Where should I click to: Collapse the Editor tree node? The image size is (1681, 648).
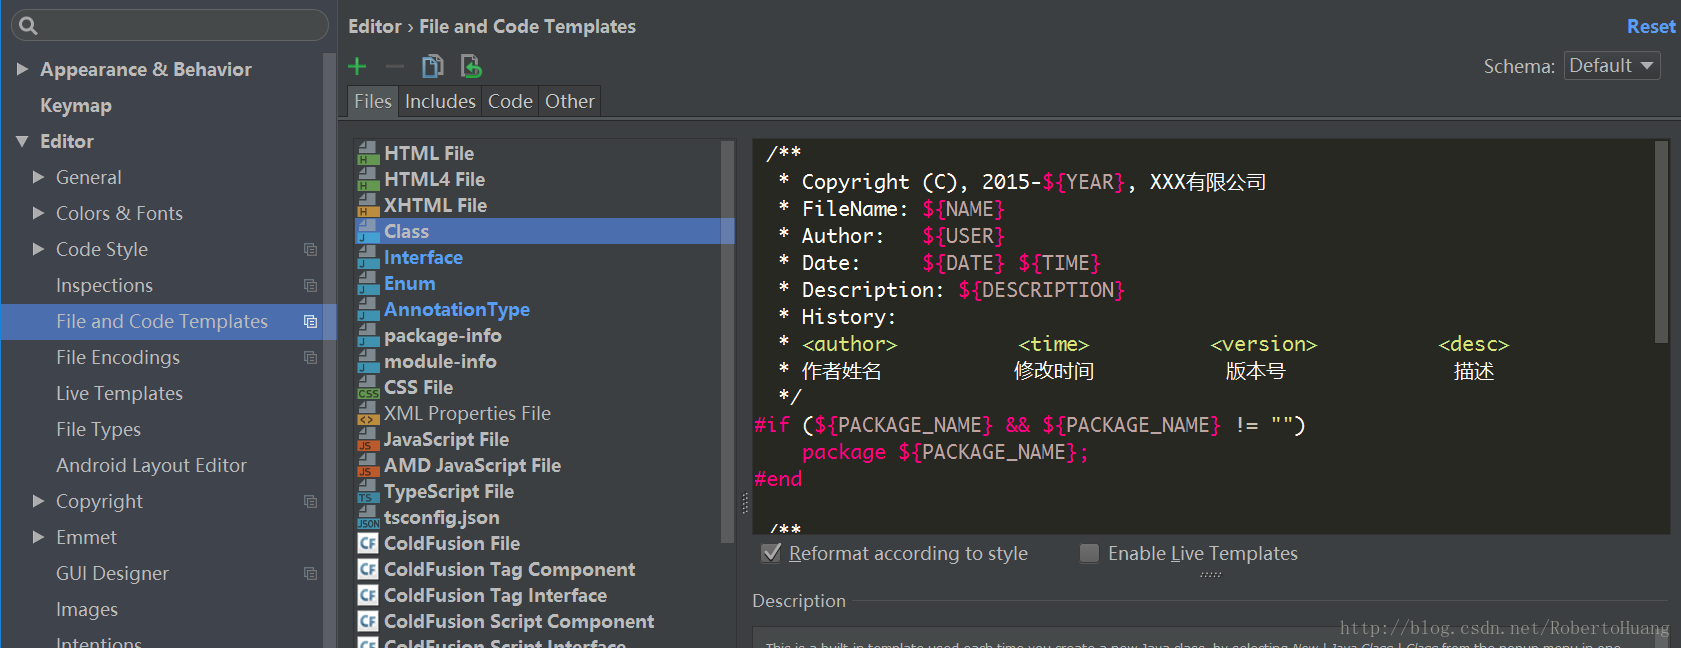point(22,141)
